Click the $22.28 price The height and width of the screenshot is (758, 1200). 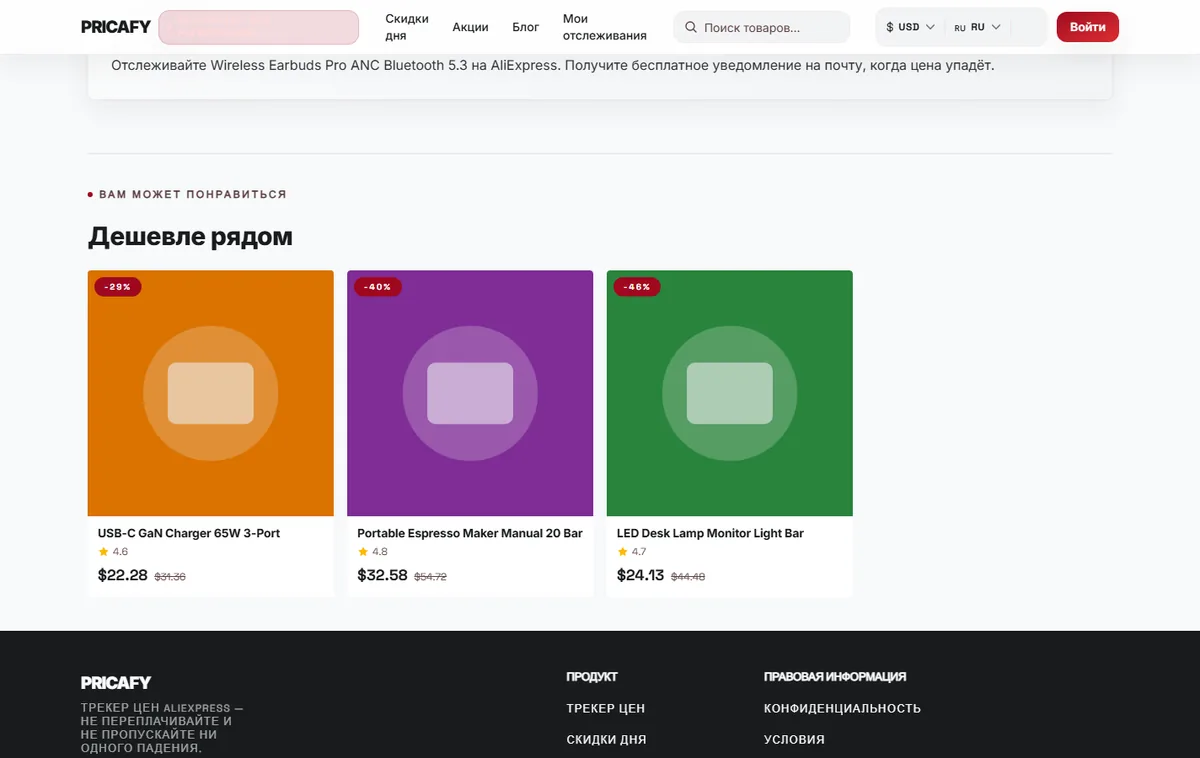click(123, 575)
